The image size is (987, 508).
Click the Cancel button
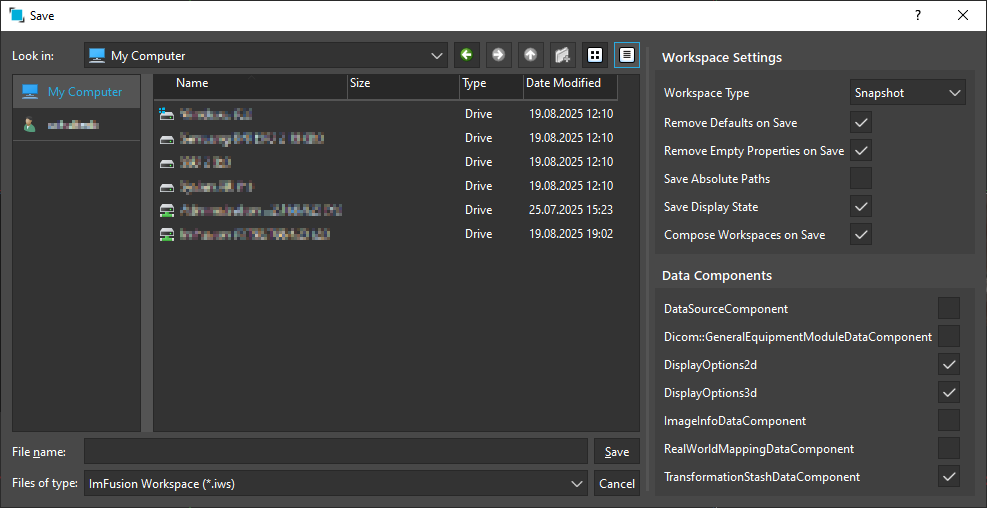[617, 483]
